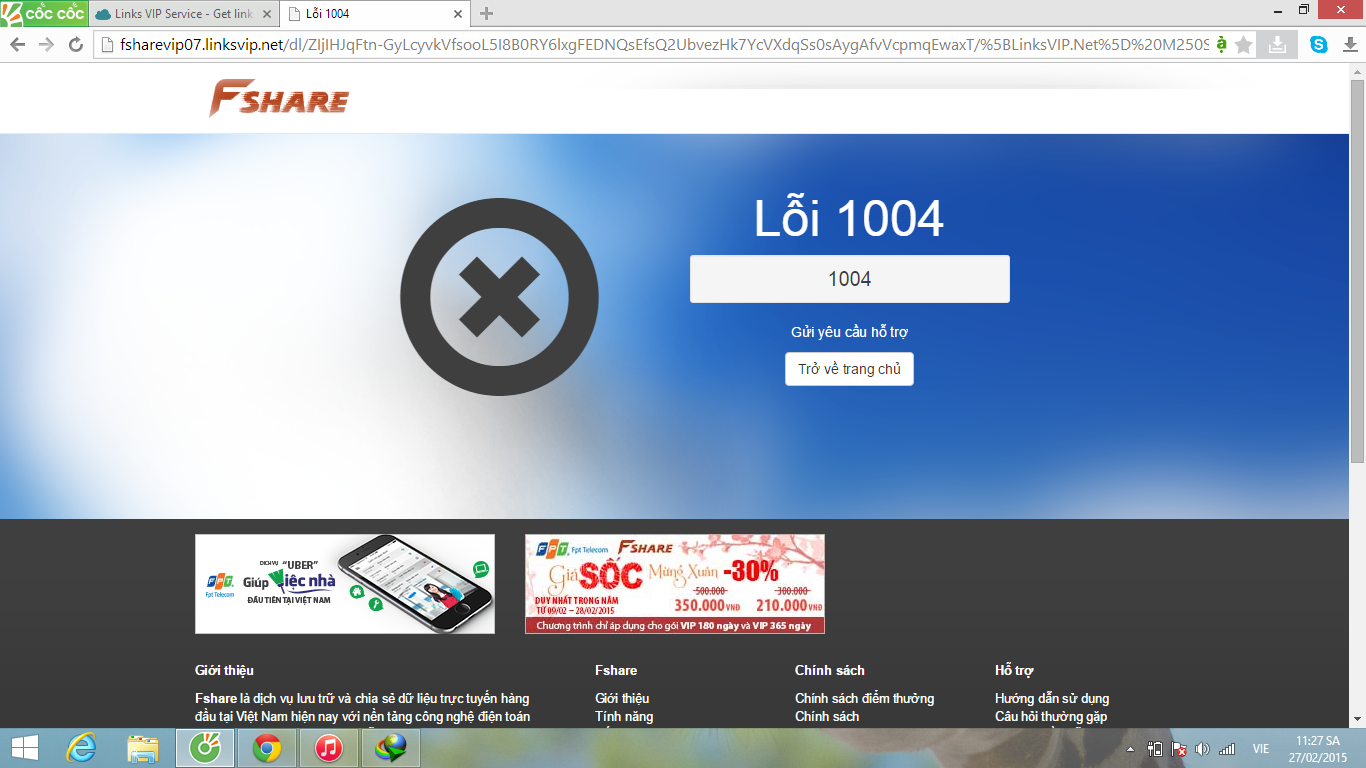Screen dimensions: 1366x768
Task: Click the battery power tray icon
Action: click(x=1155, y=748)
